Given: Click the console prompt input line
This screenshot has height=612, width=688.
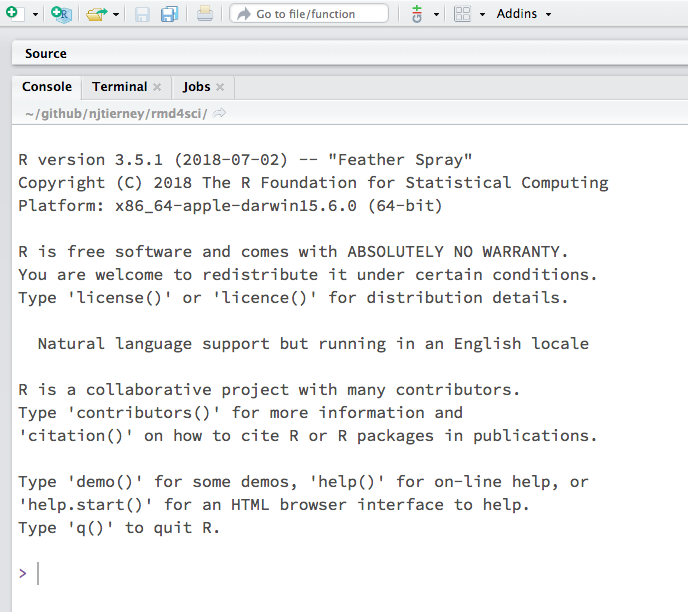Looking at the screenshot, I should (x=350, y=573).
